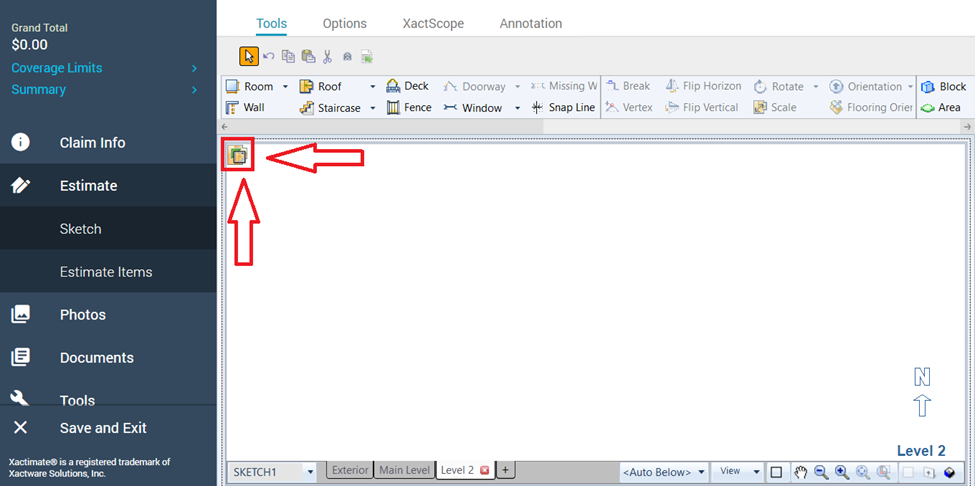The width and height of the screenshot is (975, 486).
Task: Add a new level with plus tab
Action: coord(505,470)
